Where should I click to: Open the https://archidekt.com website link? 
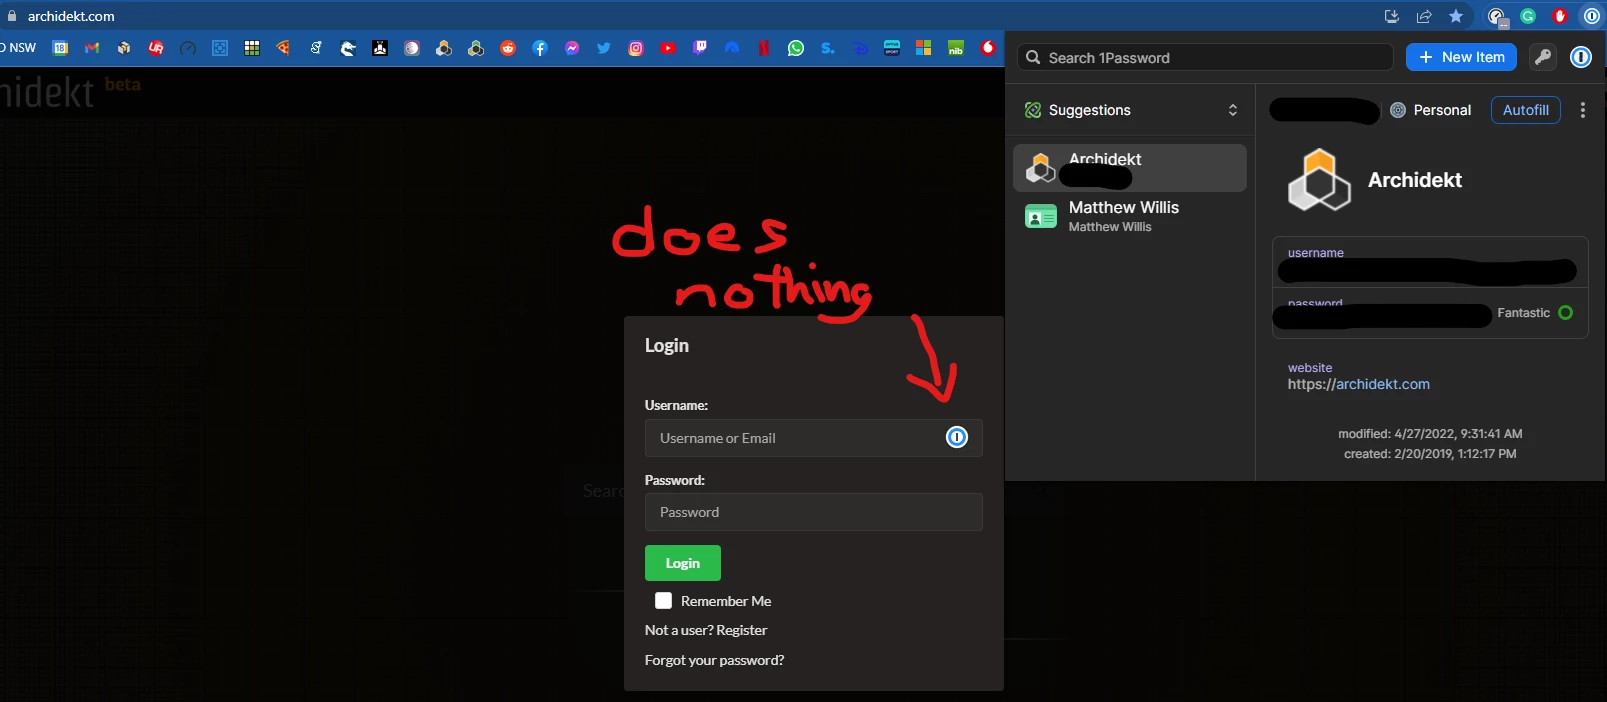(x=1358, y=384)
